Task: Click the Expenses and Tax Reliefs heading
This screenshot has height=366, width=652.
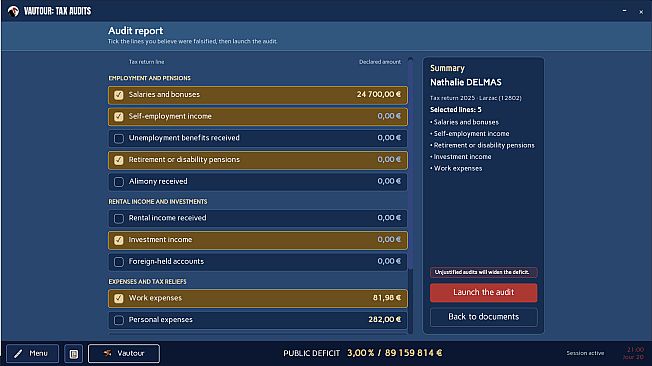Action: pos(148,282)
